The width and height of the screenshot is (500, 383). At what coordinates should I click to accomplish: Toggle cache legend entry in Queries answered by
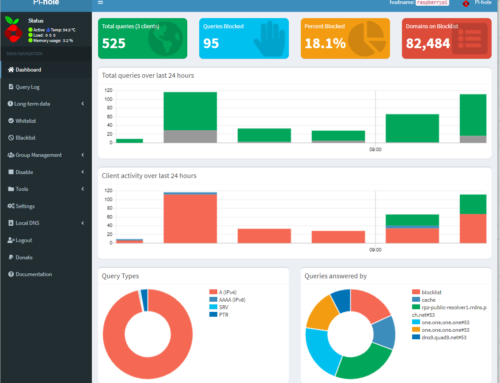[424, 300]
